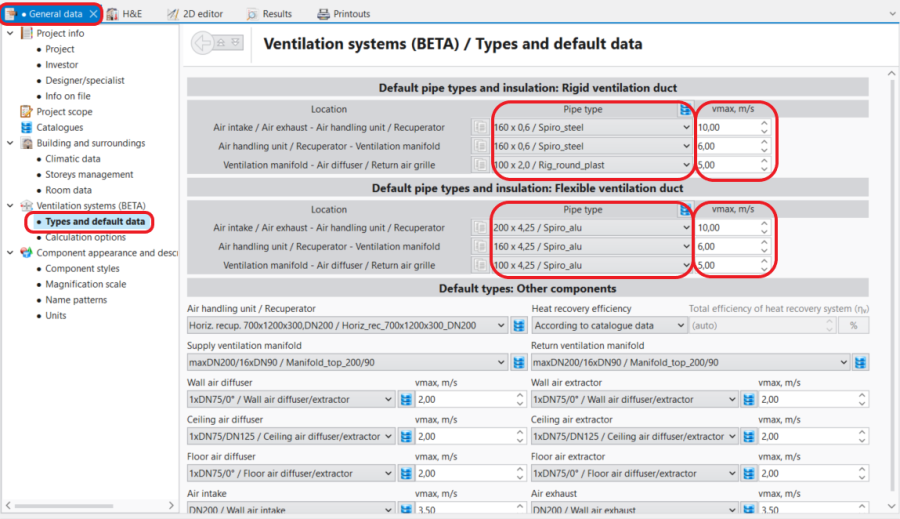900x519 pixels.
Task: Click catalogue icon beside Return ventilation manifold
Action: pyautogui.click(x=860, y=362)
